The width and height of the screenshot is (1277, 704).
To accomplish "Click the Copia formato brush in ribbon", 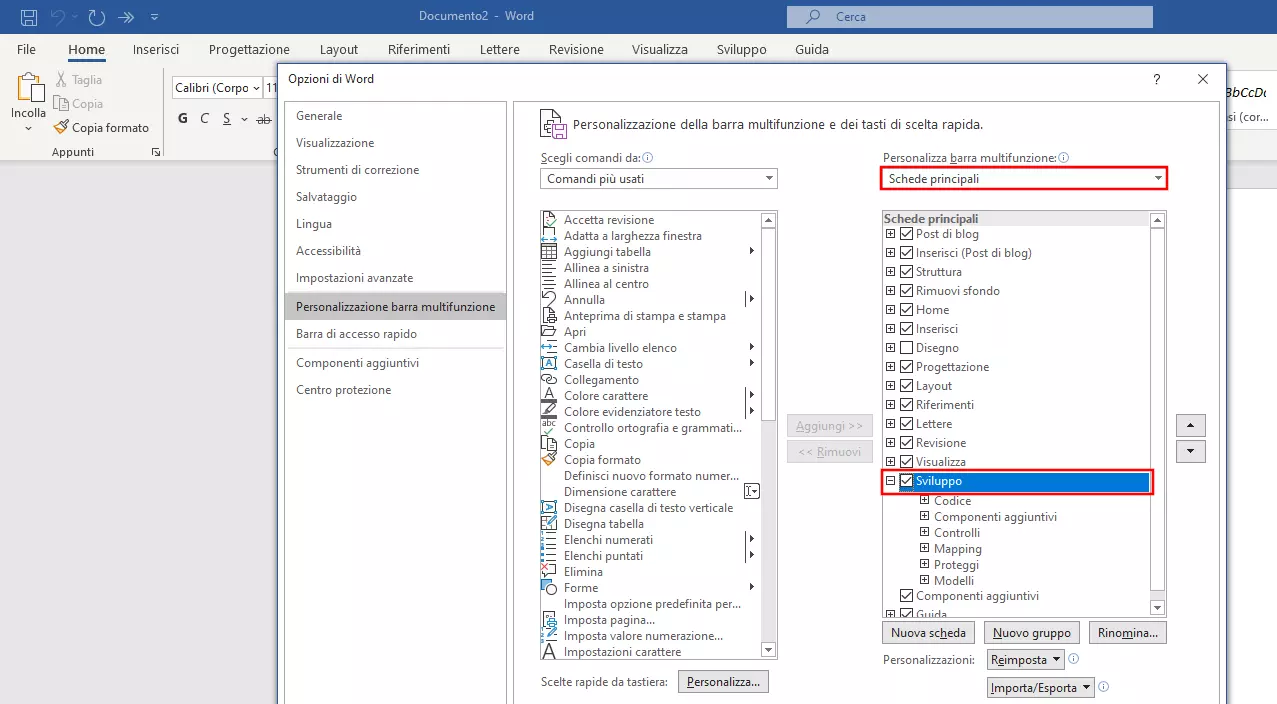I will coord(61,127).
